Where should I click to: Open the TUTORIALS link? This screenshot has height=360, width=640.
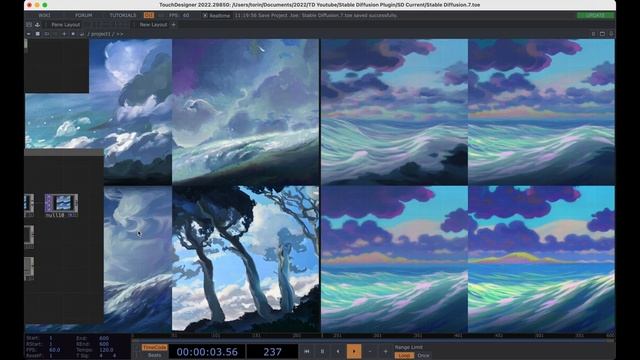point(123,16)
